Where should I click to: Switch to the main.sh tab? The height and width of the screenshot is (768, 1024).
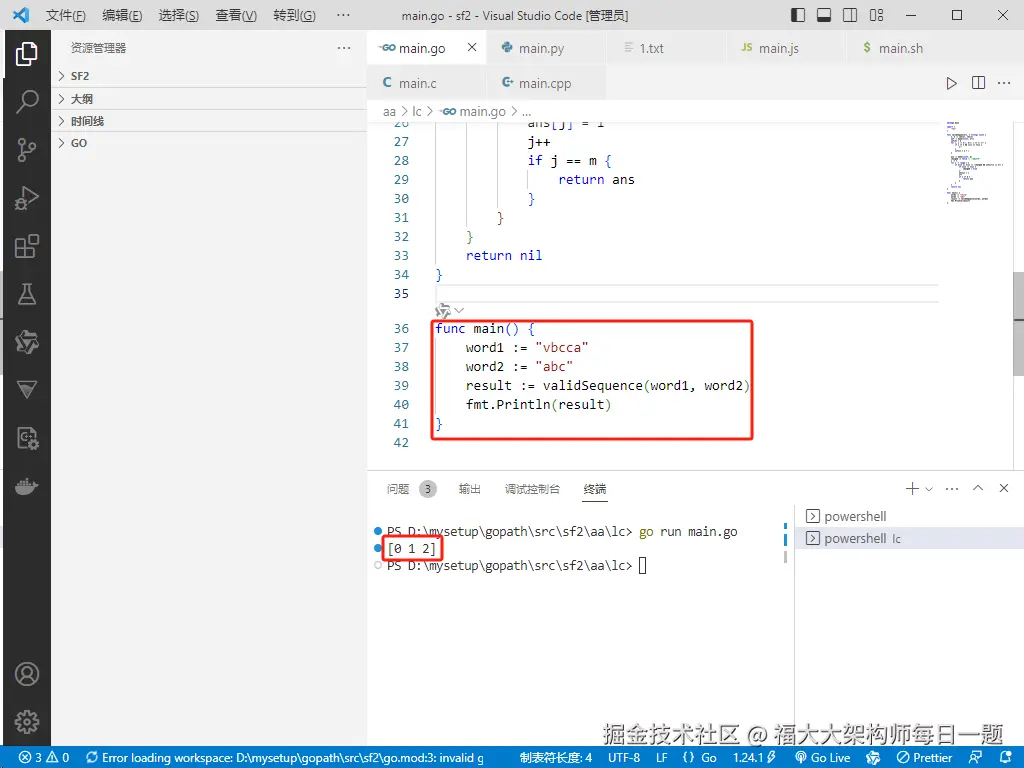[x=906, y=48]
